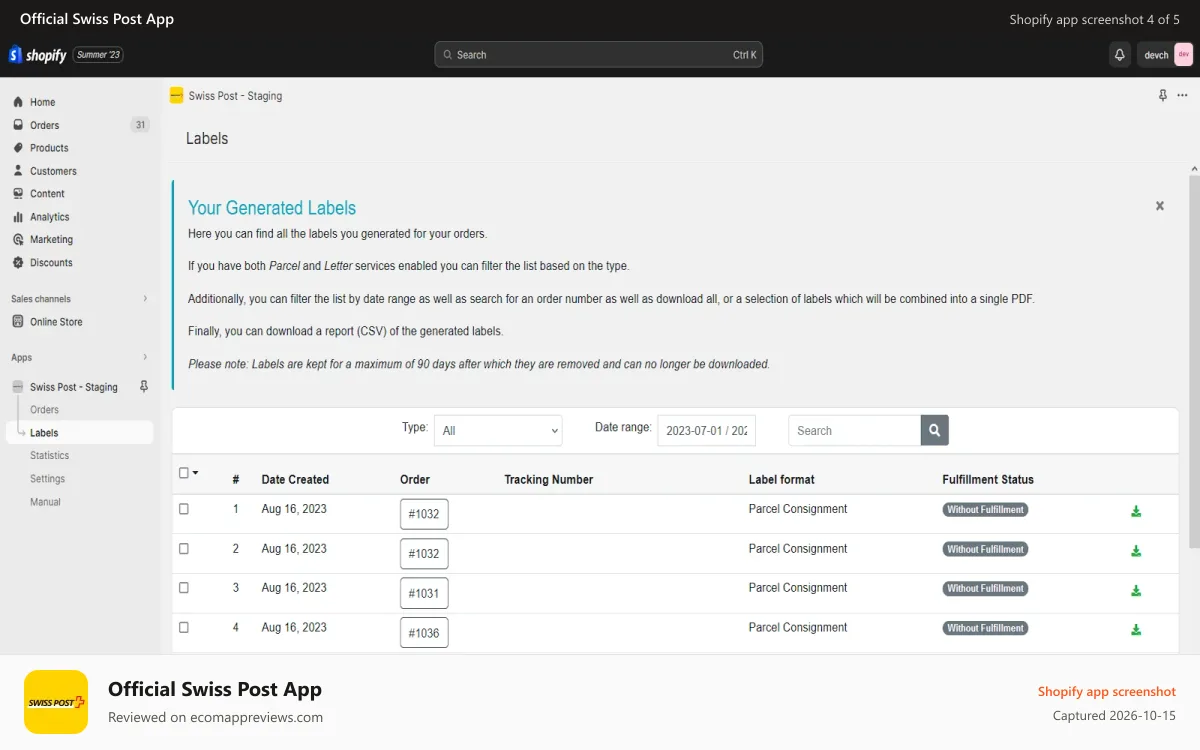Click the Date Created column header
This screenshot has width=1200, height=750.
[295, 480]
